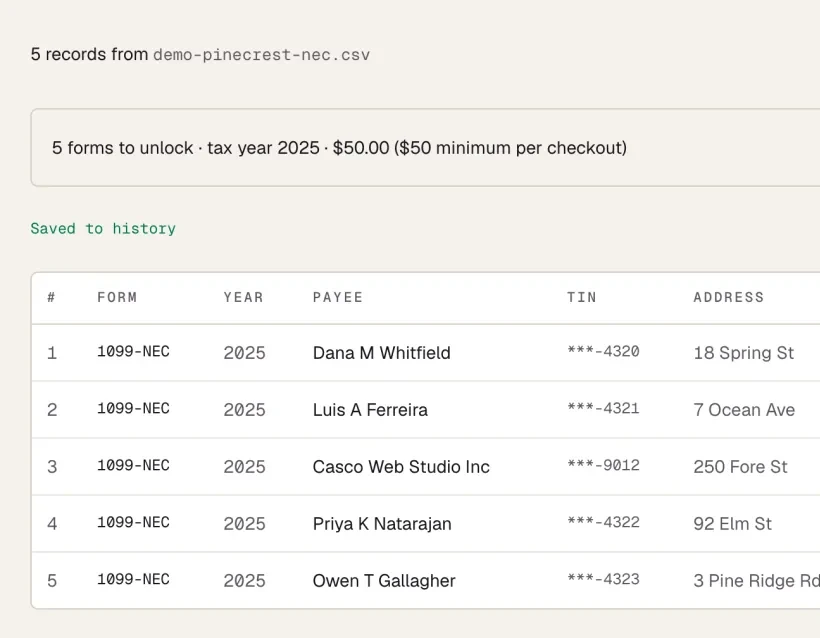Select payee Priya K Natarajan
Viewport: 820px width, 638px height.
[382, 523]
